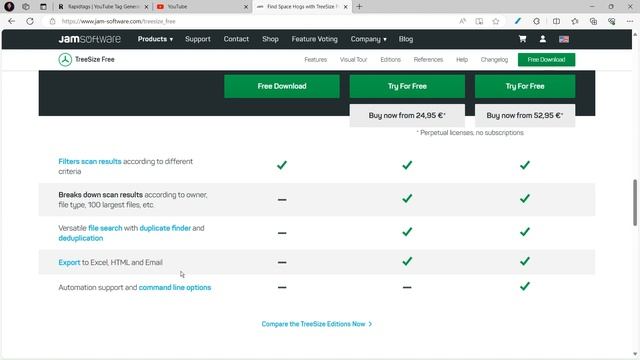This screenshot has width=640, height=360.
Task: Click the Free Download button in sub-navigation
Action: tap(546, 60)
